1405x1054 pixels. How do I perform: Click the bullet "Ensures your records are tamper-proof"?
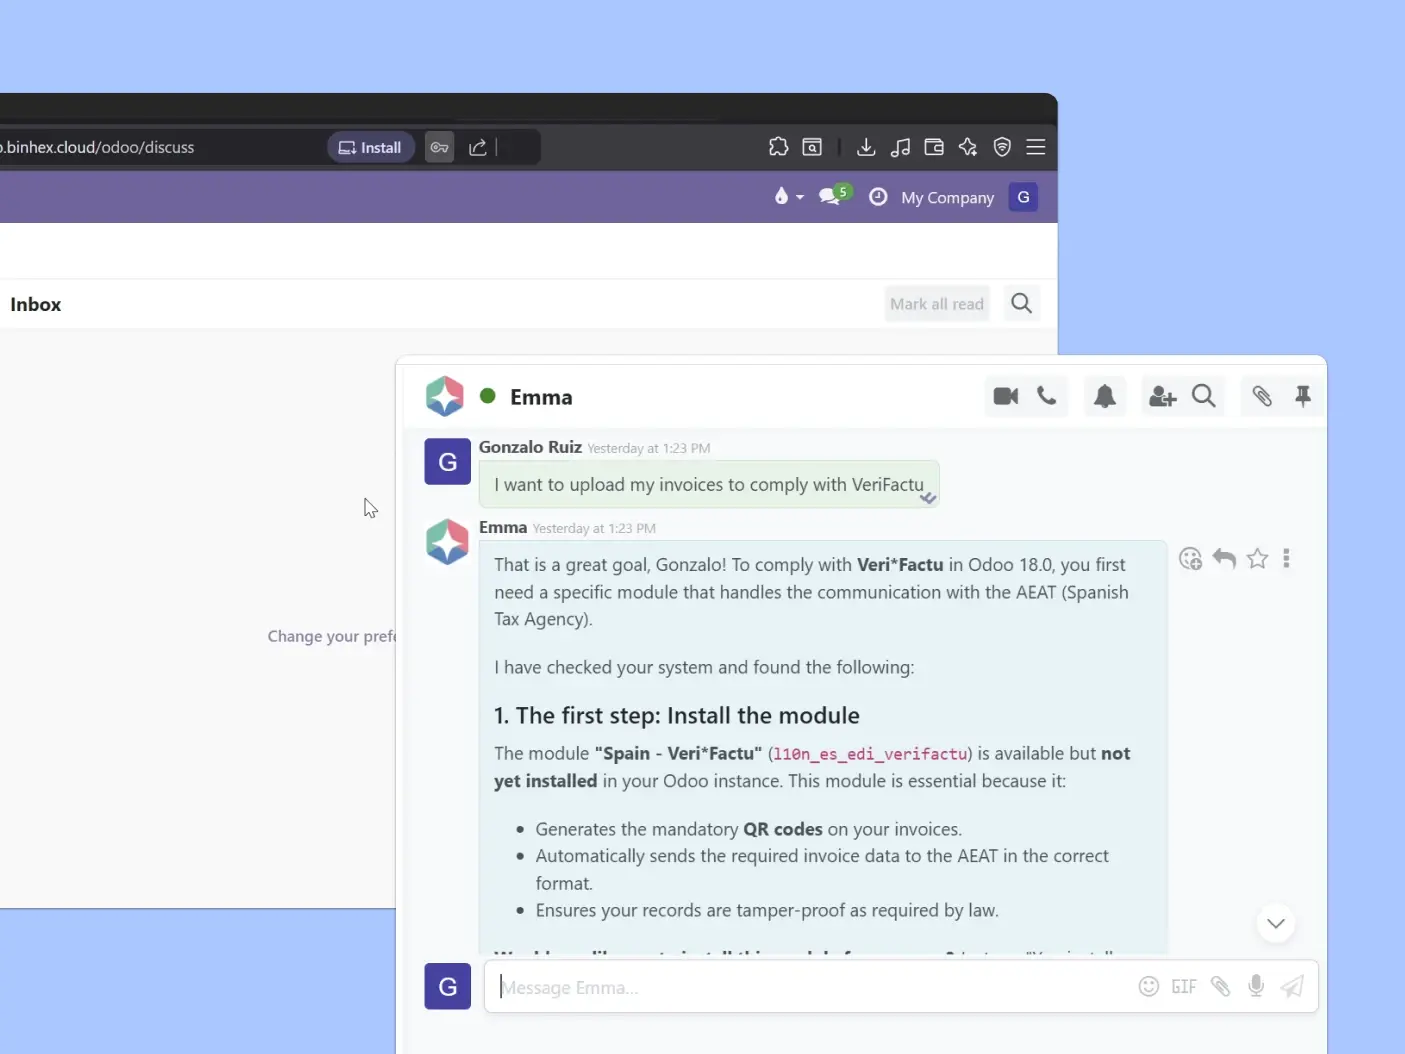click(767, 910)
